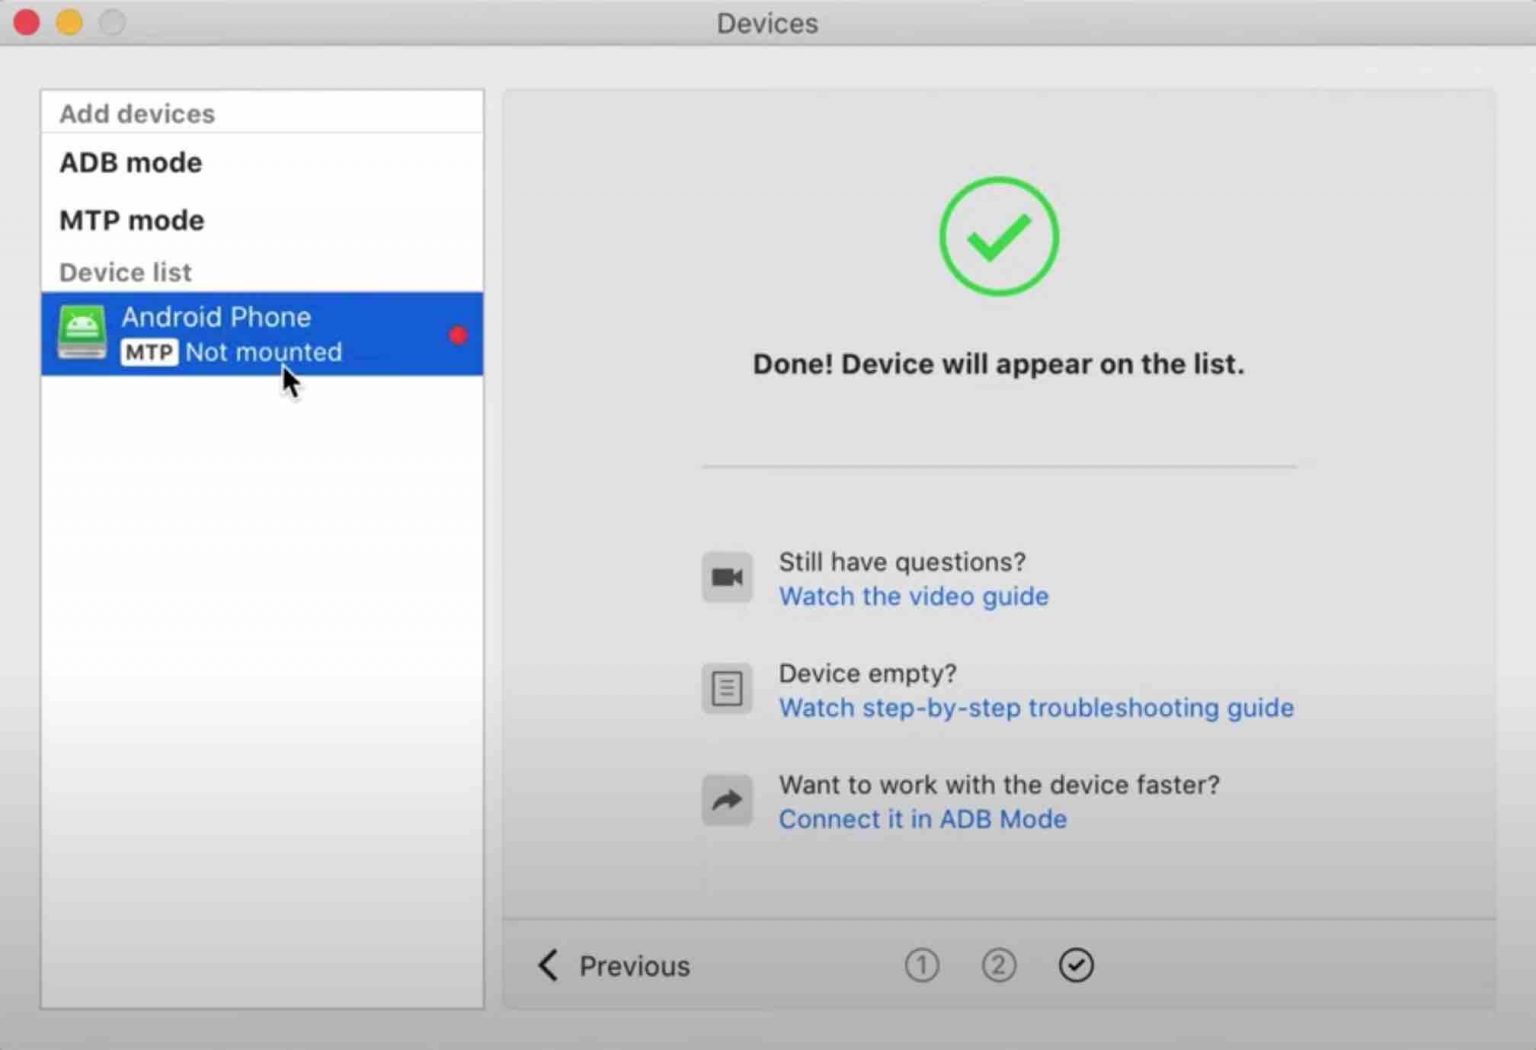1536x1050 pixels.
Task: Click Connect it in ADB Mode
Action: pyautogui.click(x=922, y=819)
